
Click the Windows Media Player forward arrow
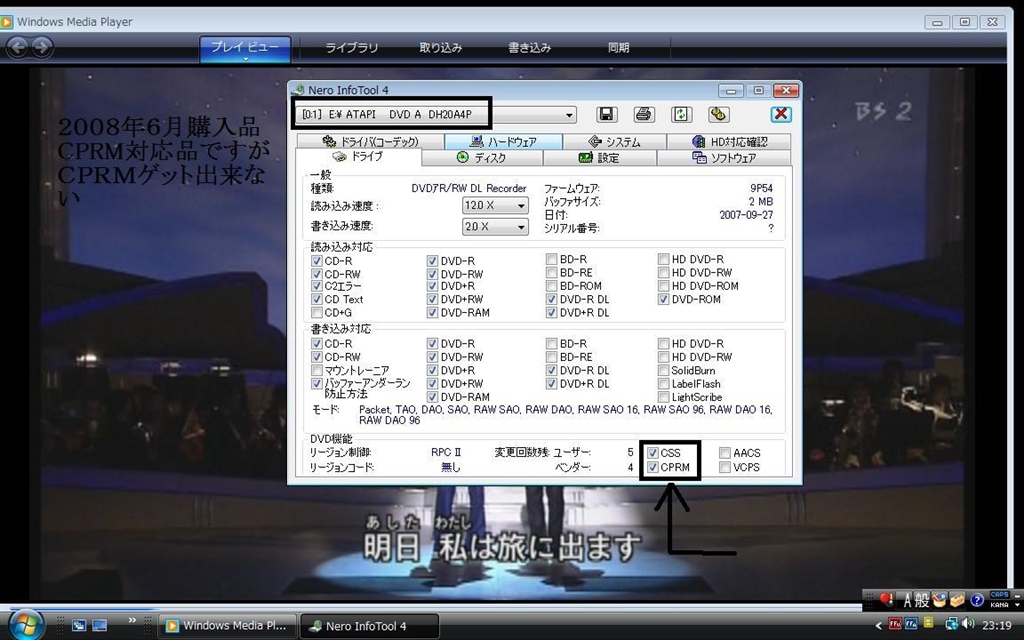[x=42, y=47]
